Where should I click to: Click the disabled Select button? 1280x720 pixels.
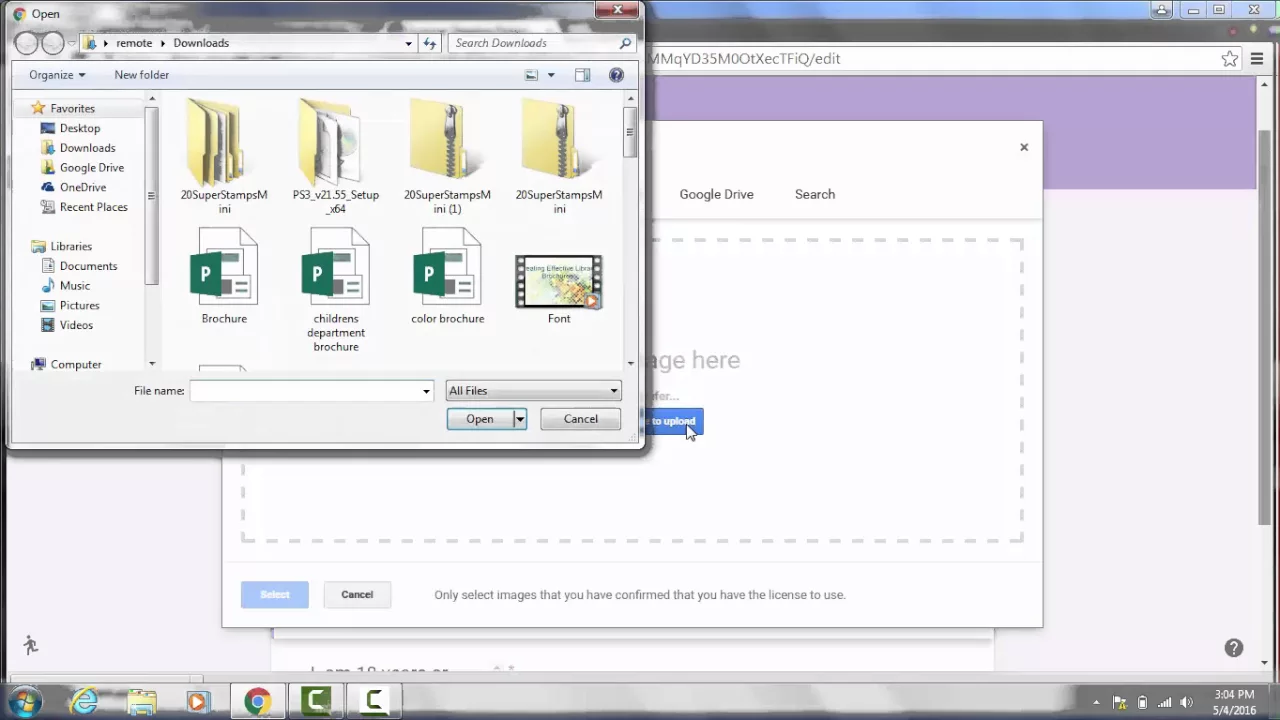pos(275,594)
